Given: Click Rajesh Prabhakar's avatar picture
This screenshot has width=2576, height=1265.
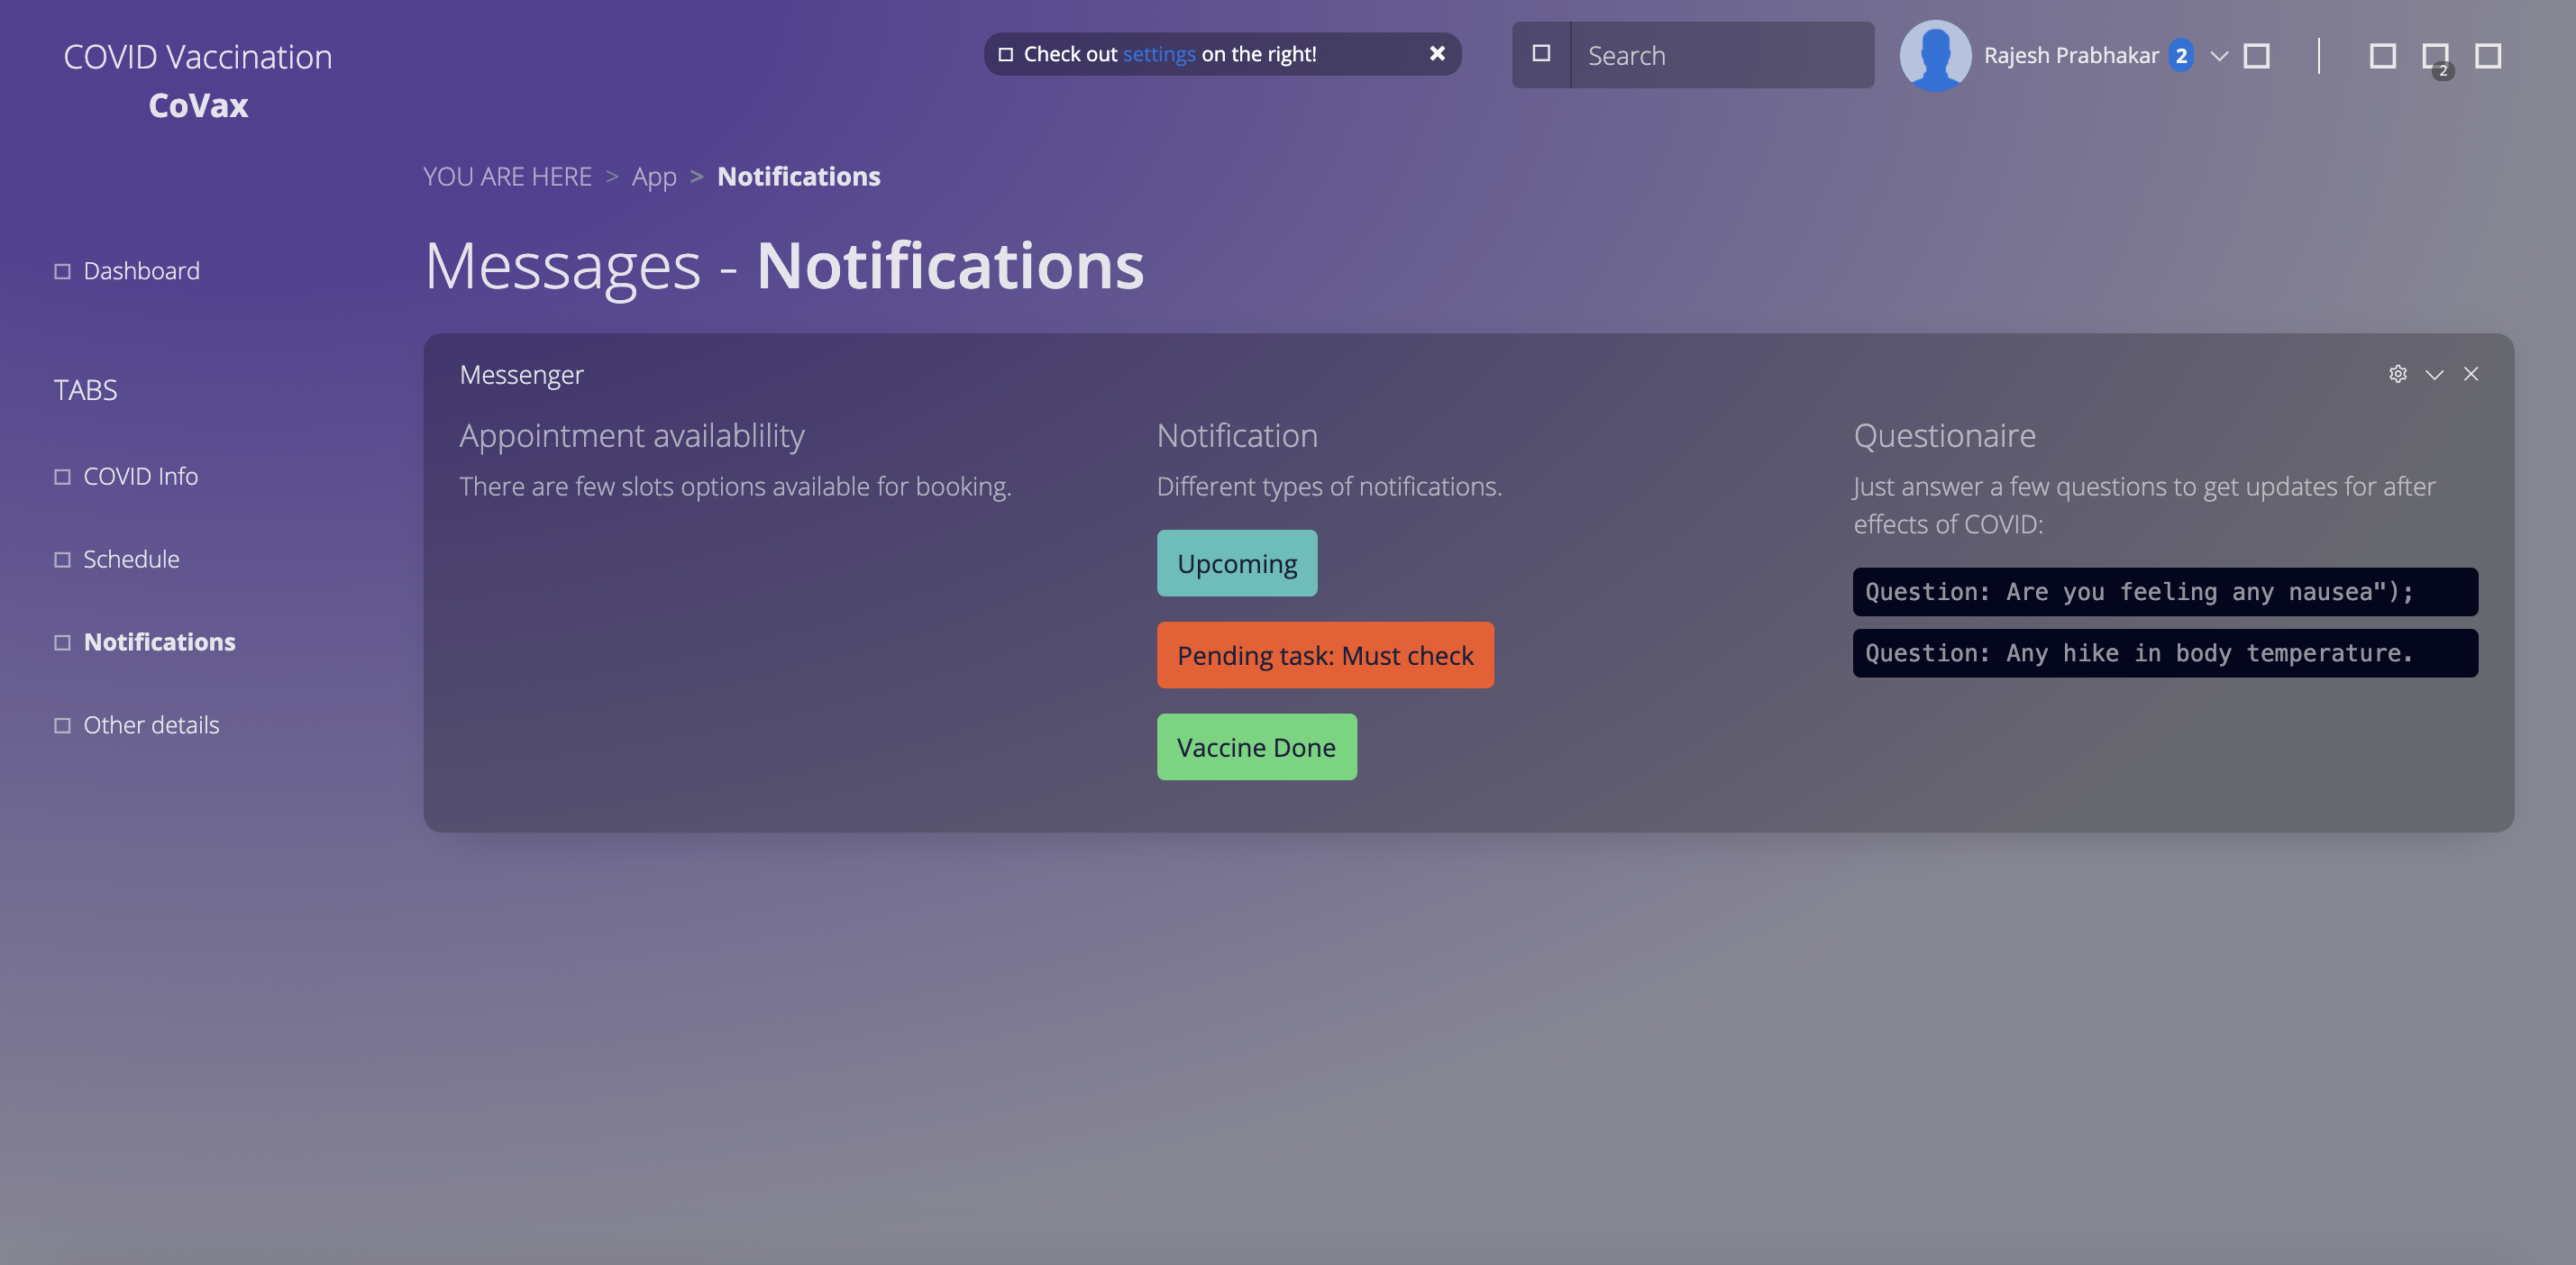Looking at the screenshot, I should (1934, 56).
